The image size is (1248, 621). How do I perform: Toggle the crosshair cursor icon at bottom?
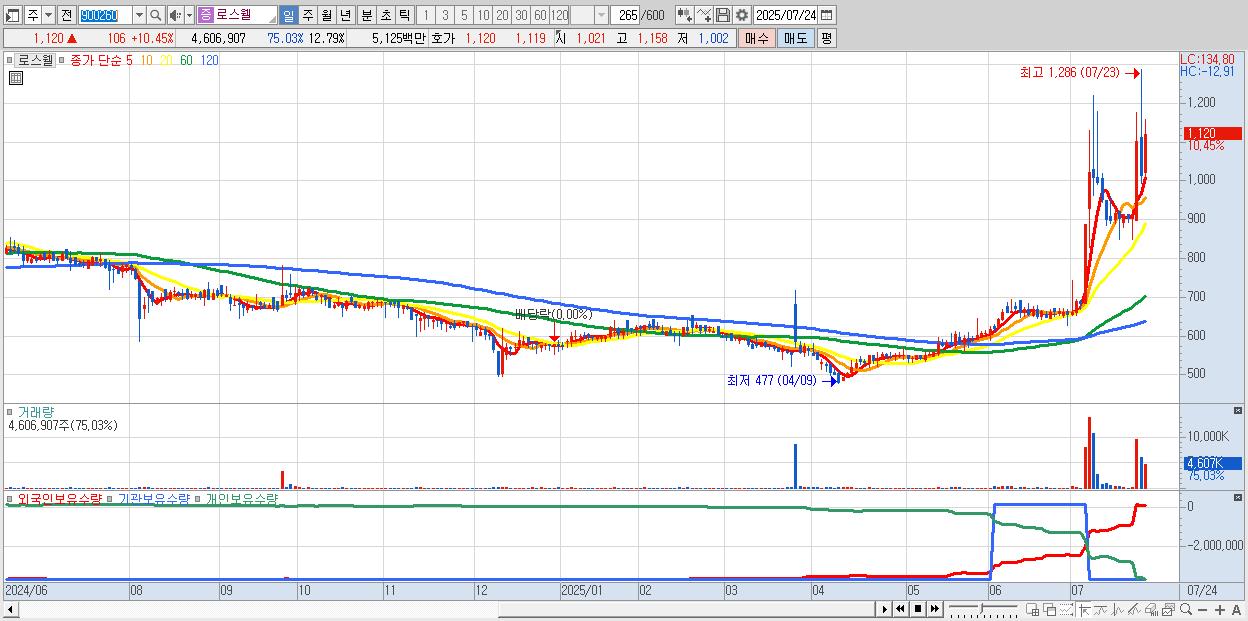pos(1084,609)
